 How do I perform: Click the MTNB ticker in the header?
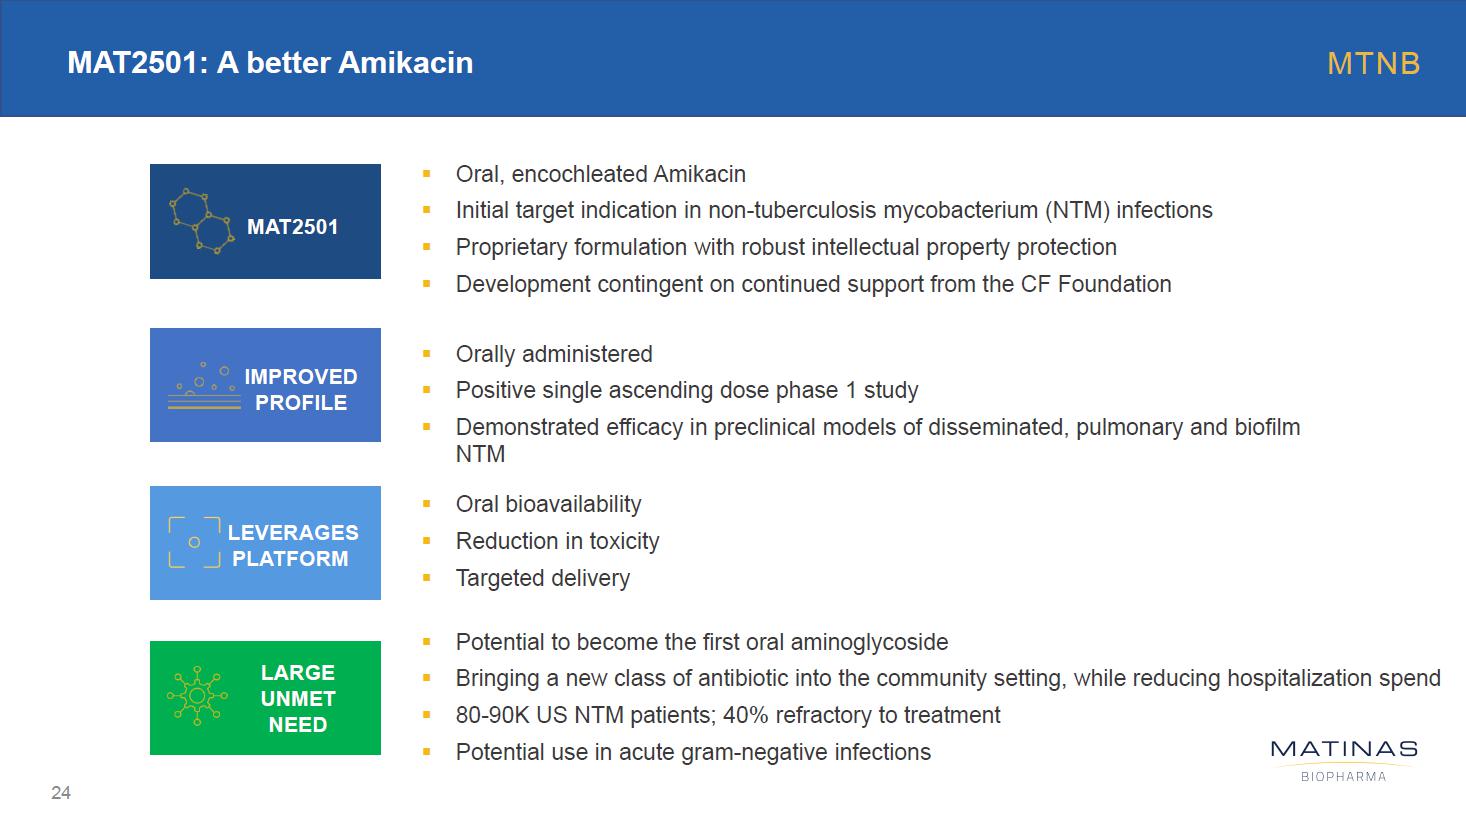pos(1373,63)
